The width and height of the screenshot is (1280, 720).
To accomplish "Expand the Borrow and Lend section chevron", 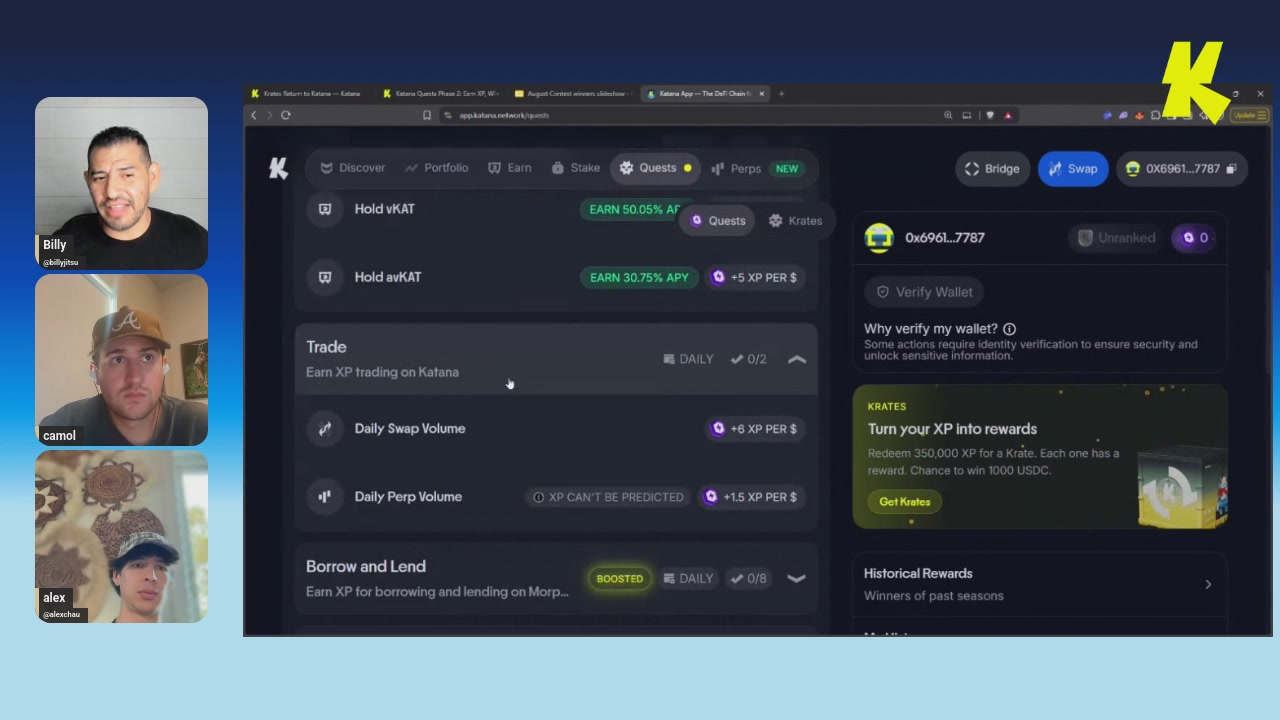I will (797, 578).
